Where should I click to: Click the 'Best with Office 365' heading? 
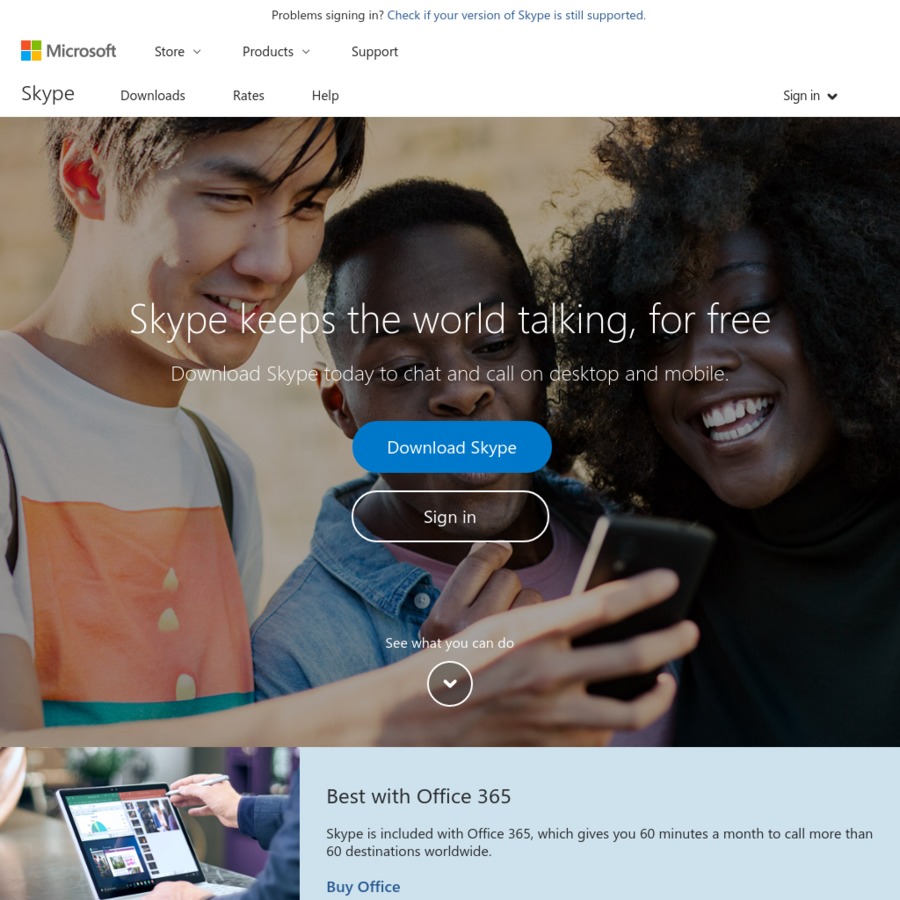(x=418, y=797)
